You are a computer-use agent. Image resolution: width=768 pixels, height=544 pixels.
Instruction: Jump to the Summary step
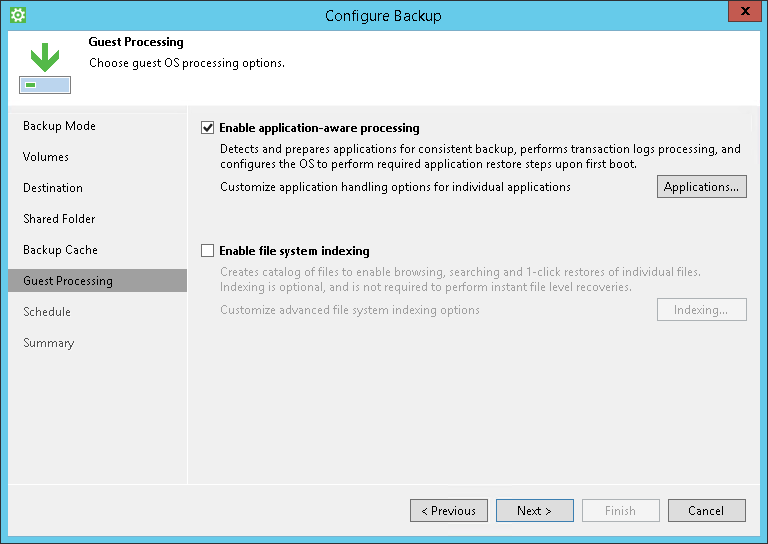click(x=48, y=343)
